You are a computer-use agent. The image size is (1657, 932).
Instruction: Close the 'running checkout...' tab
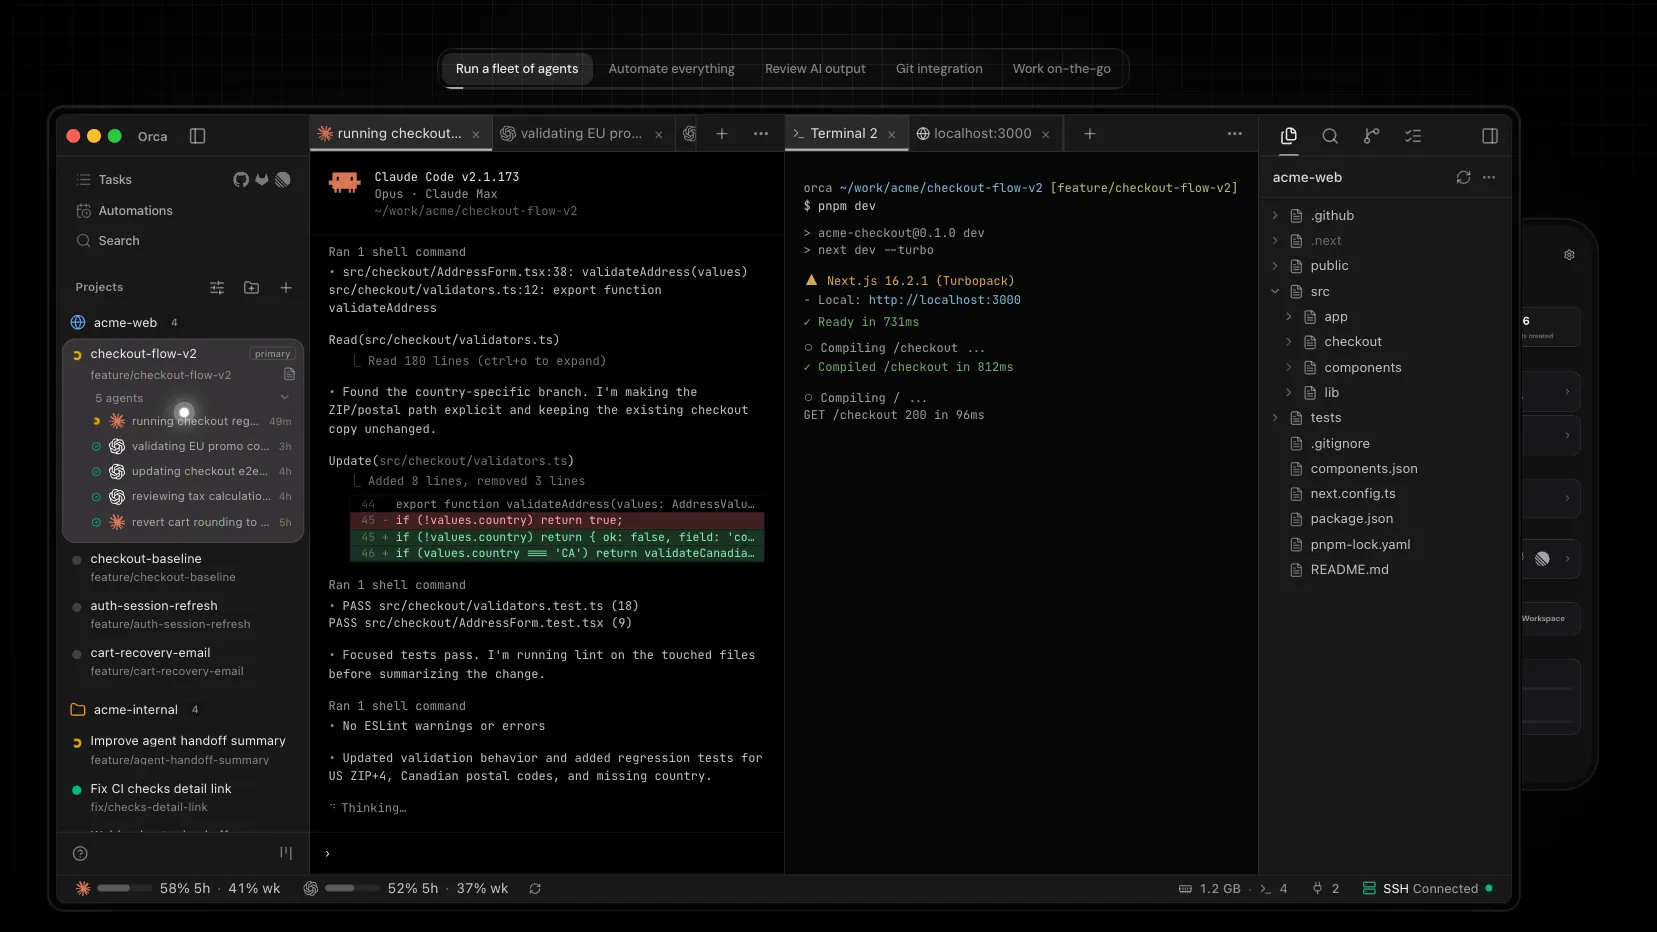(x=476, y=135)
